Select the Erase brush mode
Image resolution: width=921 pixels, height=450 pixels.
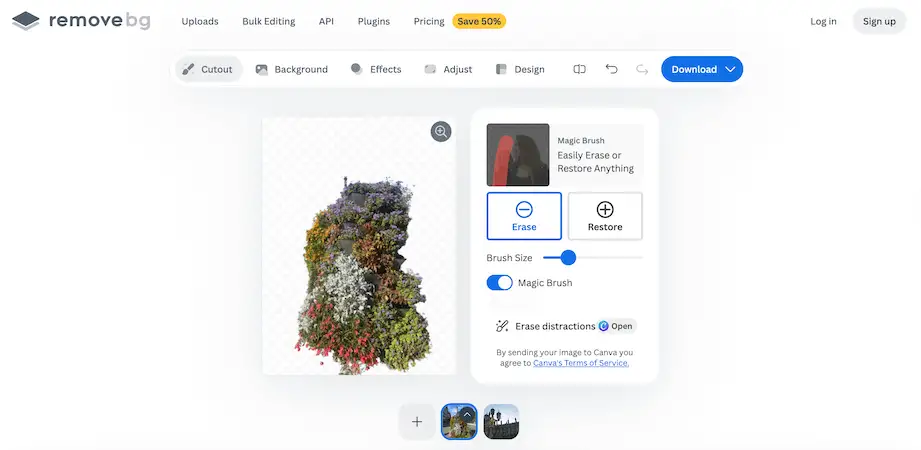524,216
